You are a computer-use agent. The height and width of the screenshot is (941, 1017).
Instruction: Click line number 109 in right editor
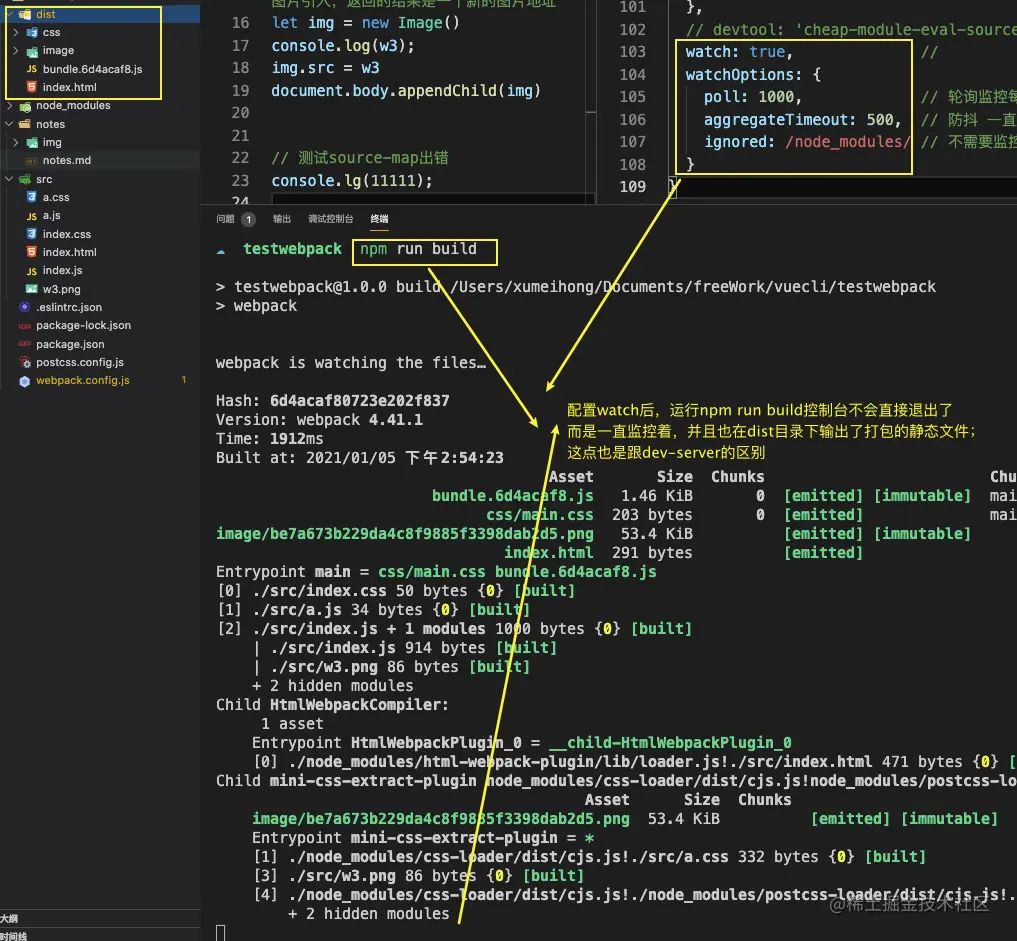click(632, 187)
